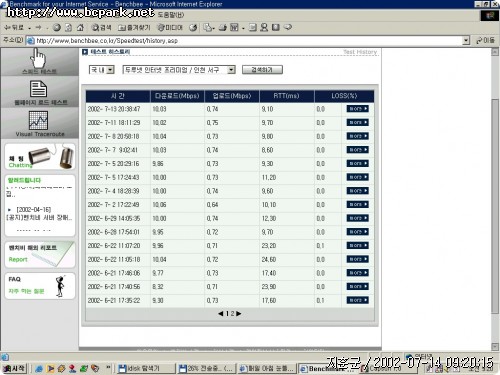Expand hidden quick launch items chevron
This screenshot has width=500, height=375.
pos(108,368)
